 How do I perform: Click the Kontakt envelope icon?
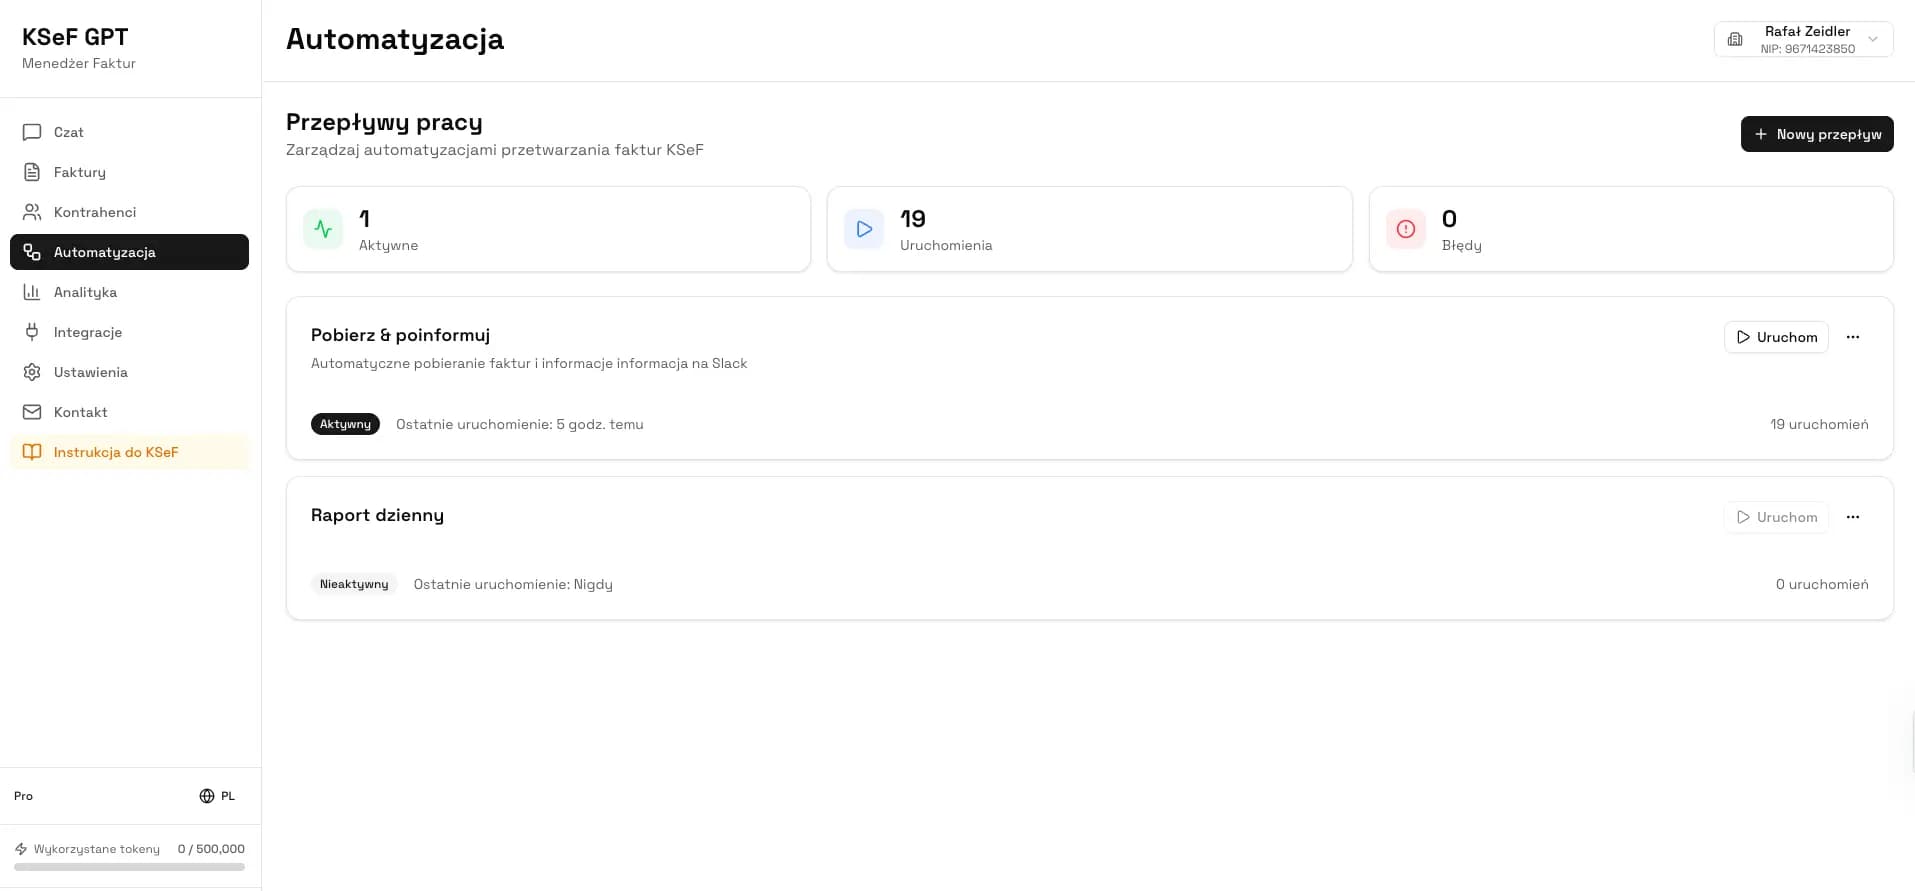(32, 412)
